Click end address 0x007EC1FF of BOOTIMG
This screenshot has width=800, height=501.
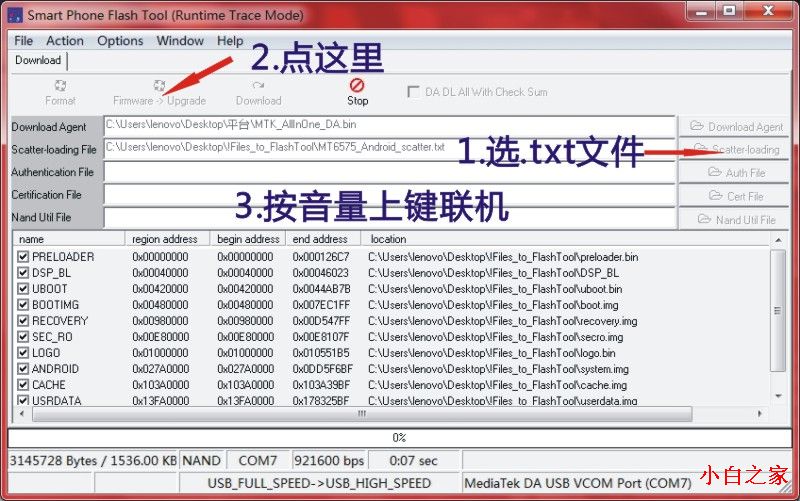(x=321, y=305)
